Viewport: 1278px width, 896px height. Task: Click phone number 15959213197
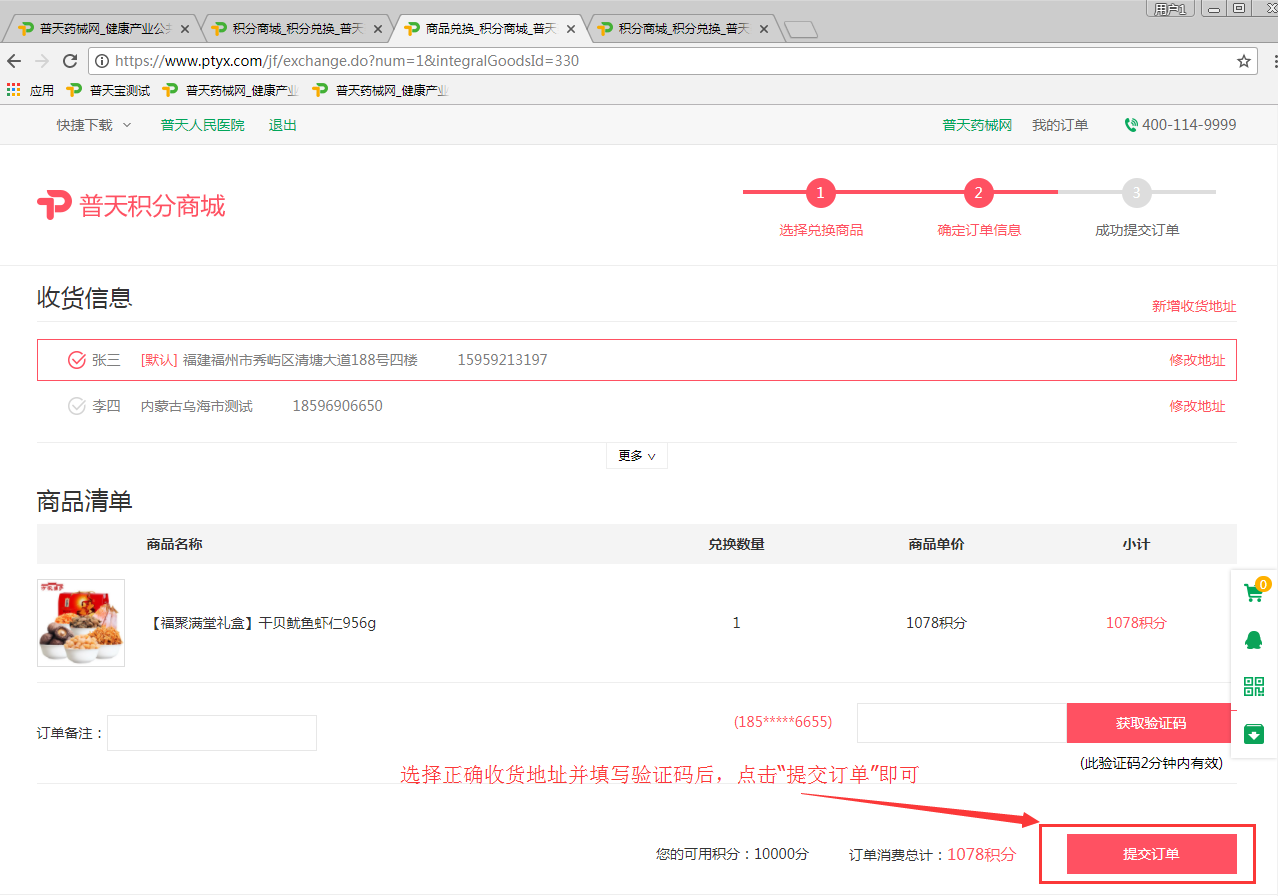pos(503,360)
